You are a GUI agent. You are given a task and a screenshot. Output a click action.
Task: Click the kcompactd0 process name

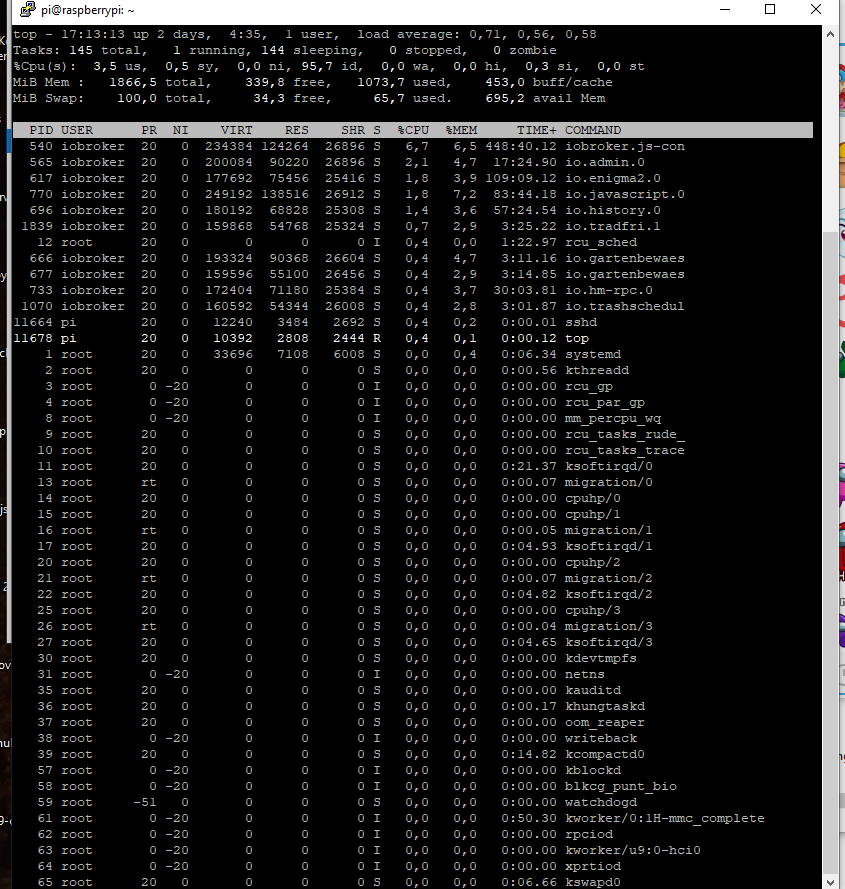coord(605,755)
